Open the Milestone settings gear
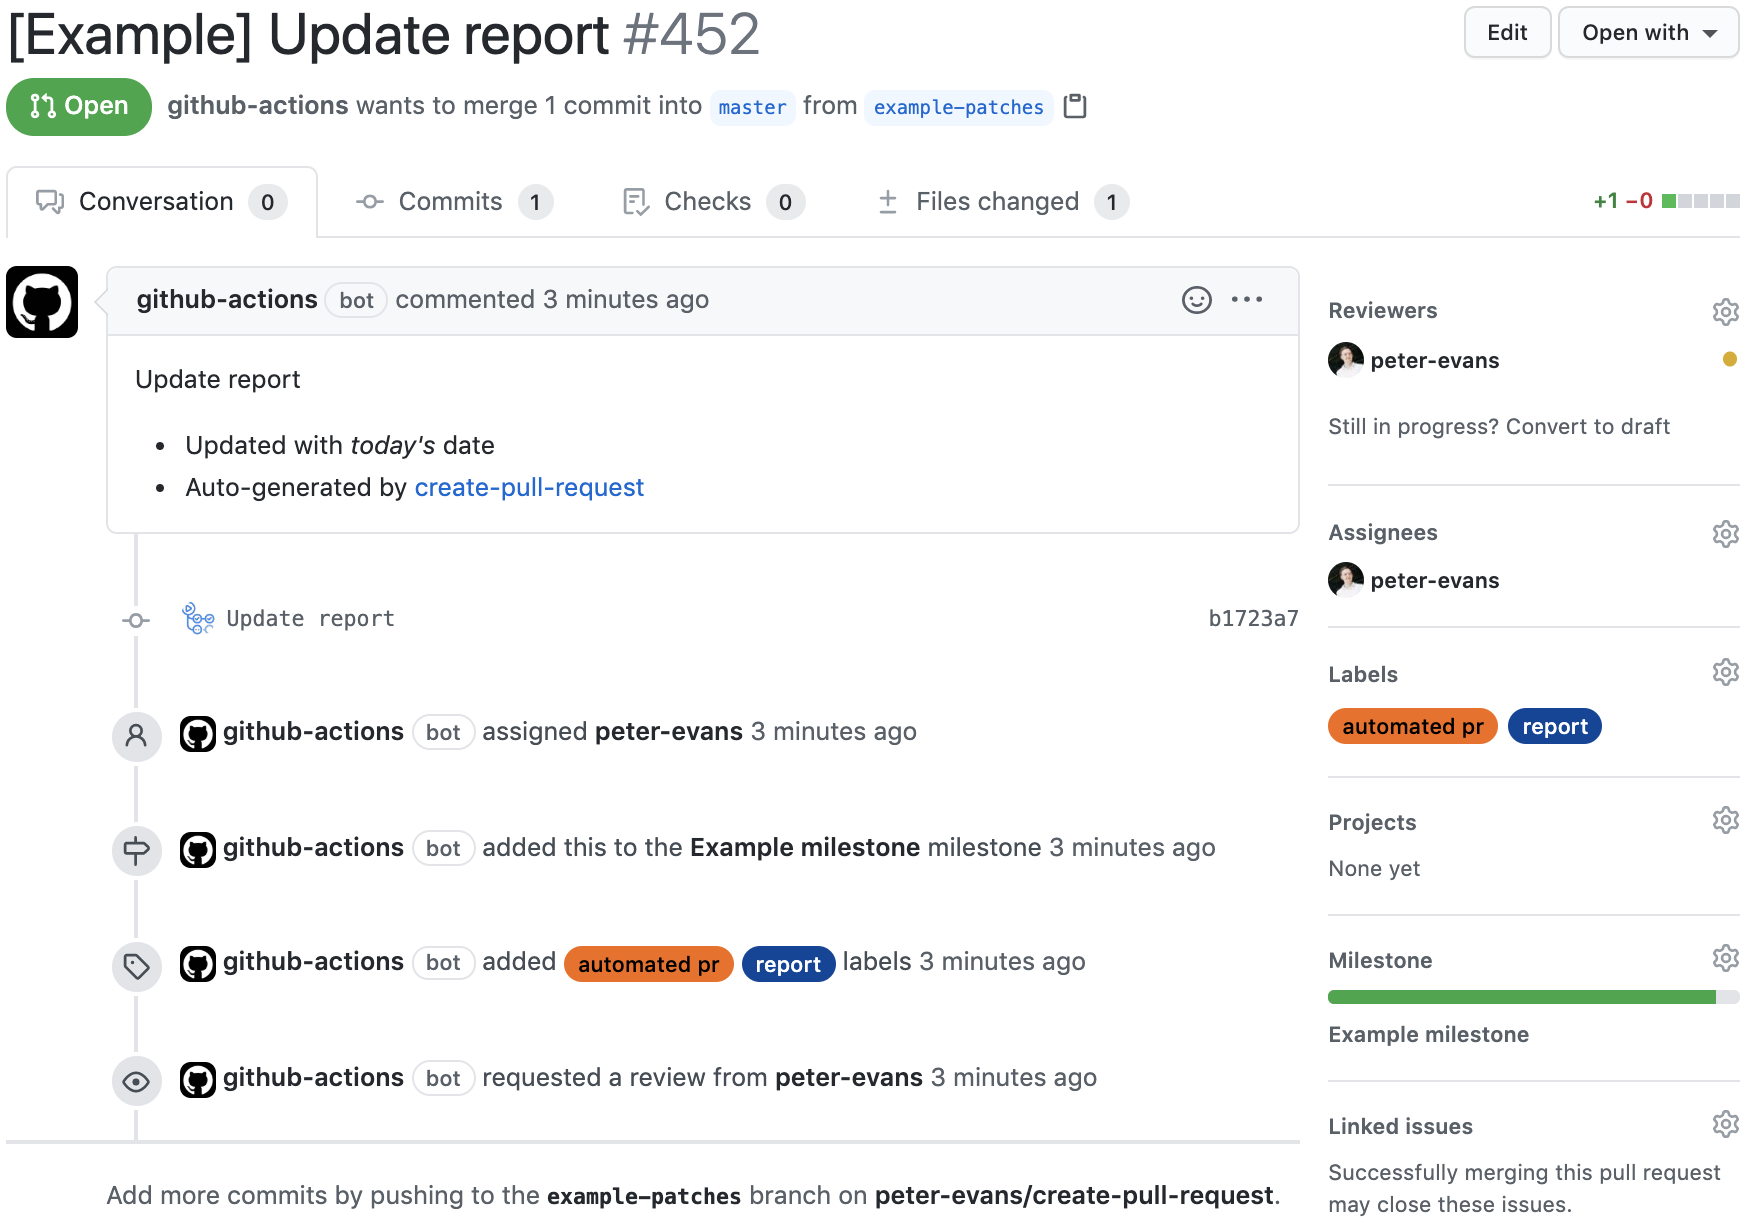The width and height of the screenshot is (1752, 1228). 1725,958
